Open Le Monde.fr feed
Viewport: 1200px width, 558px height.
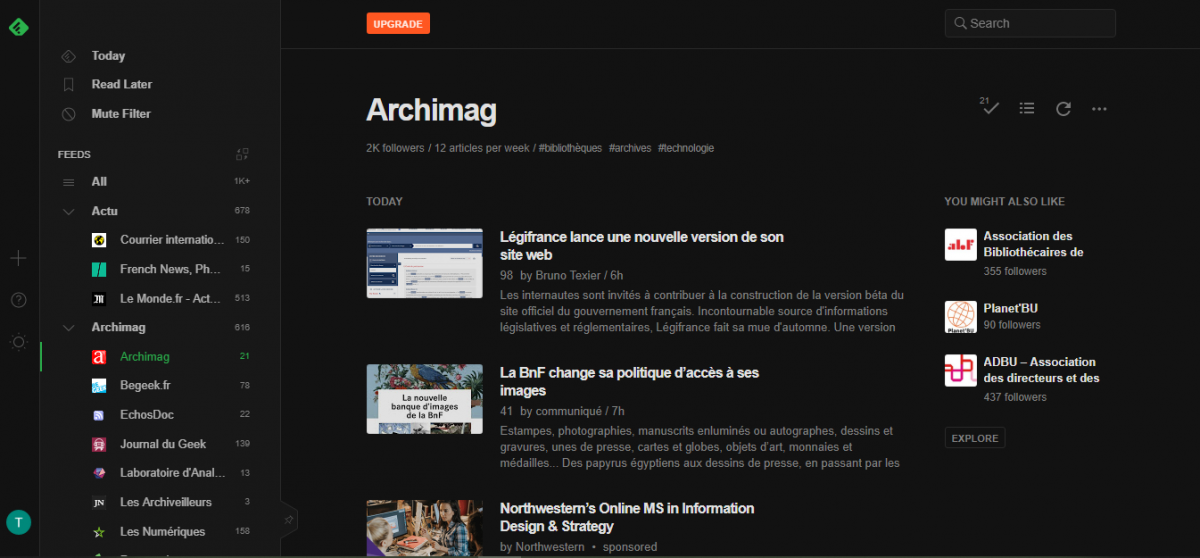tap(171, 298)
